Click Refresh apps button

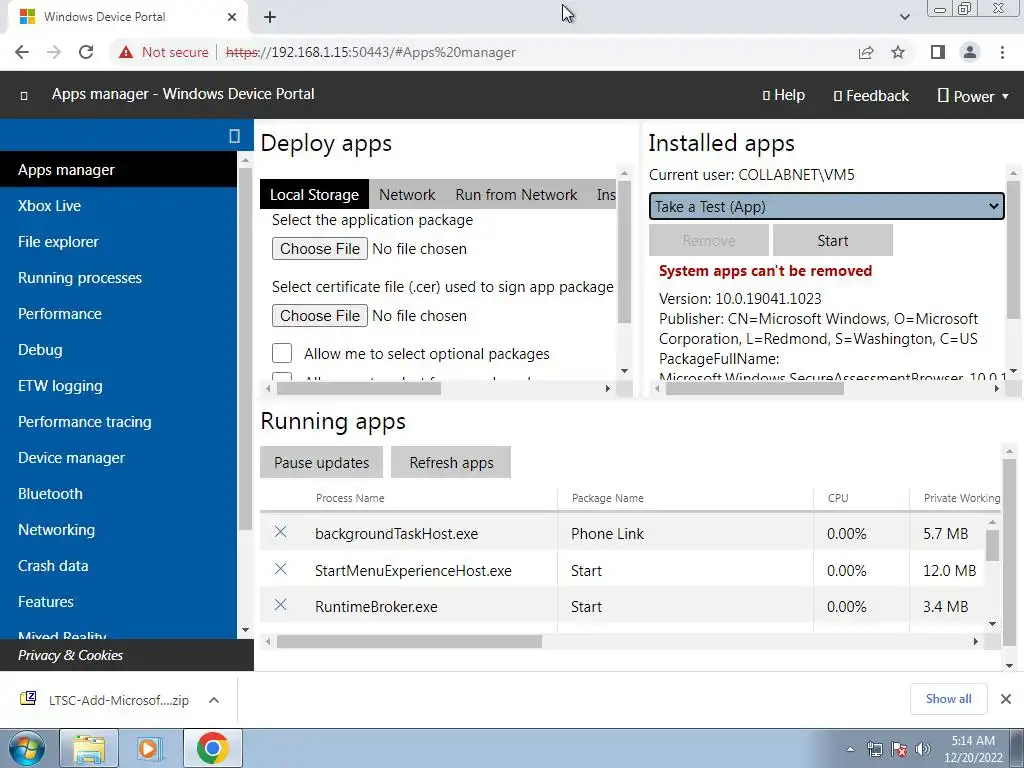[451, 462]
